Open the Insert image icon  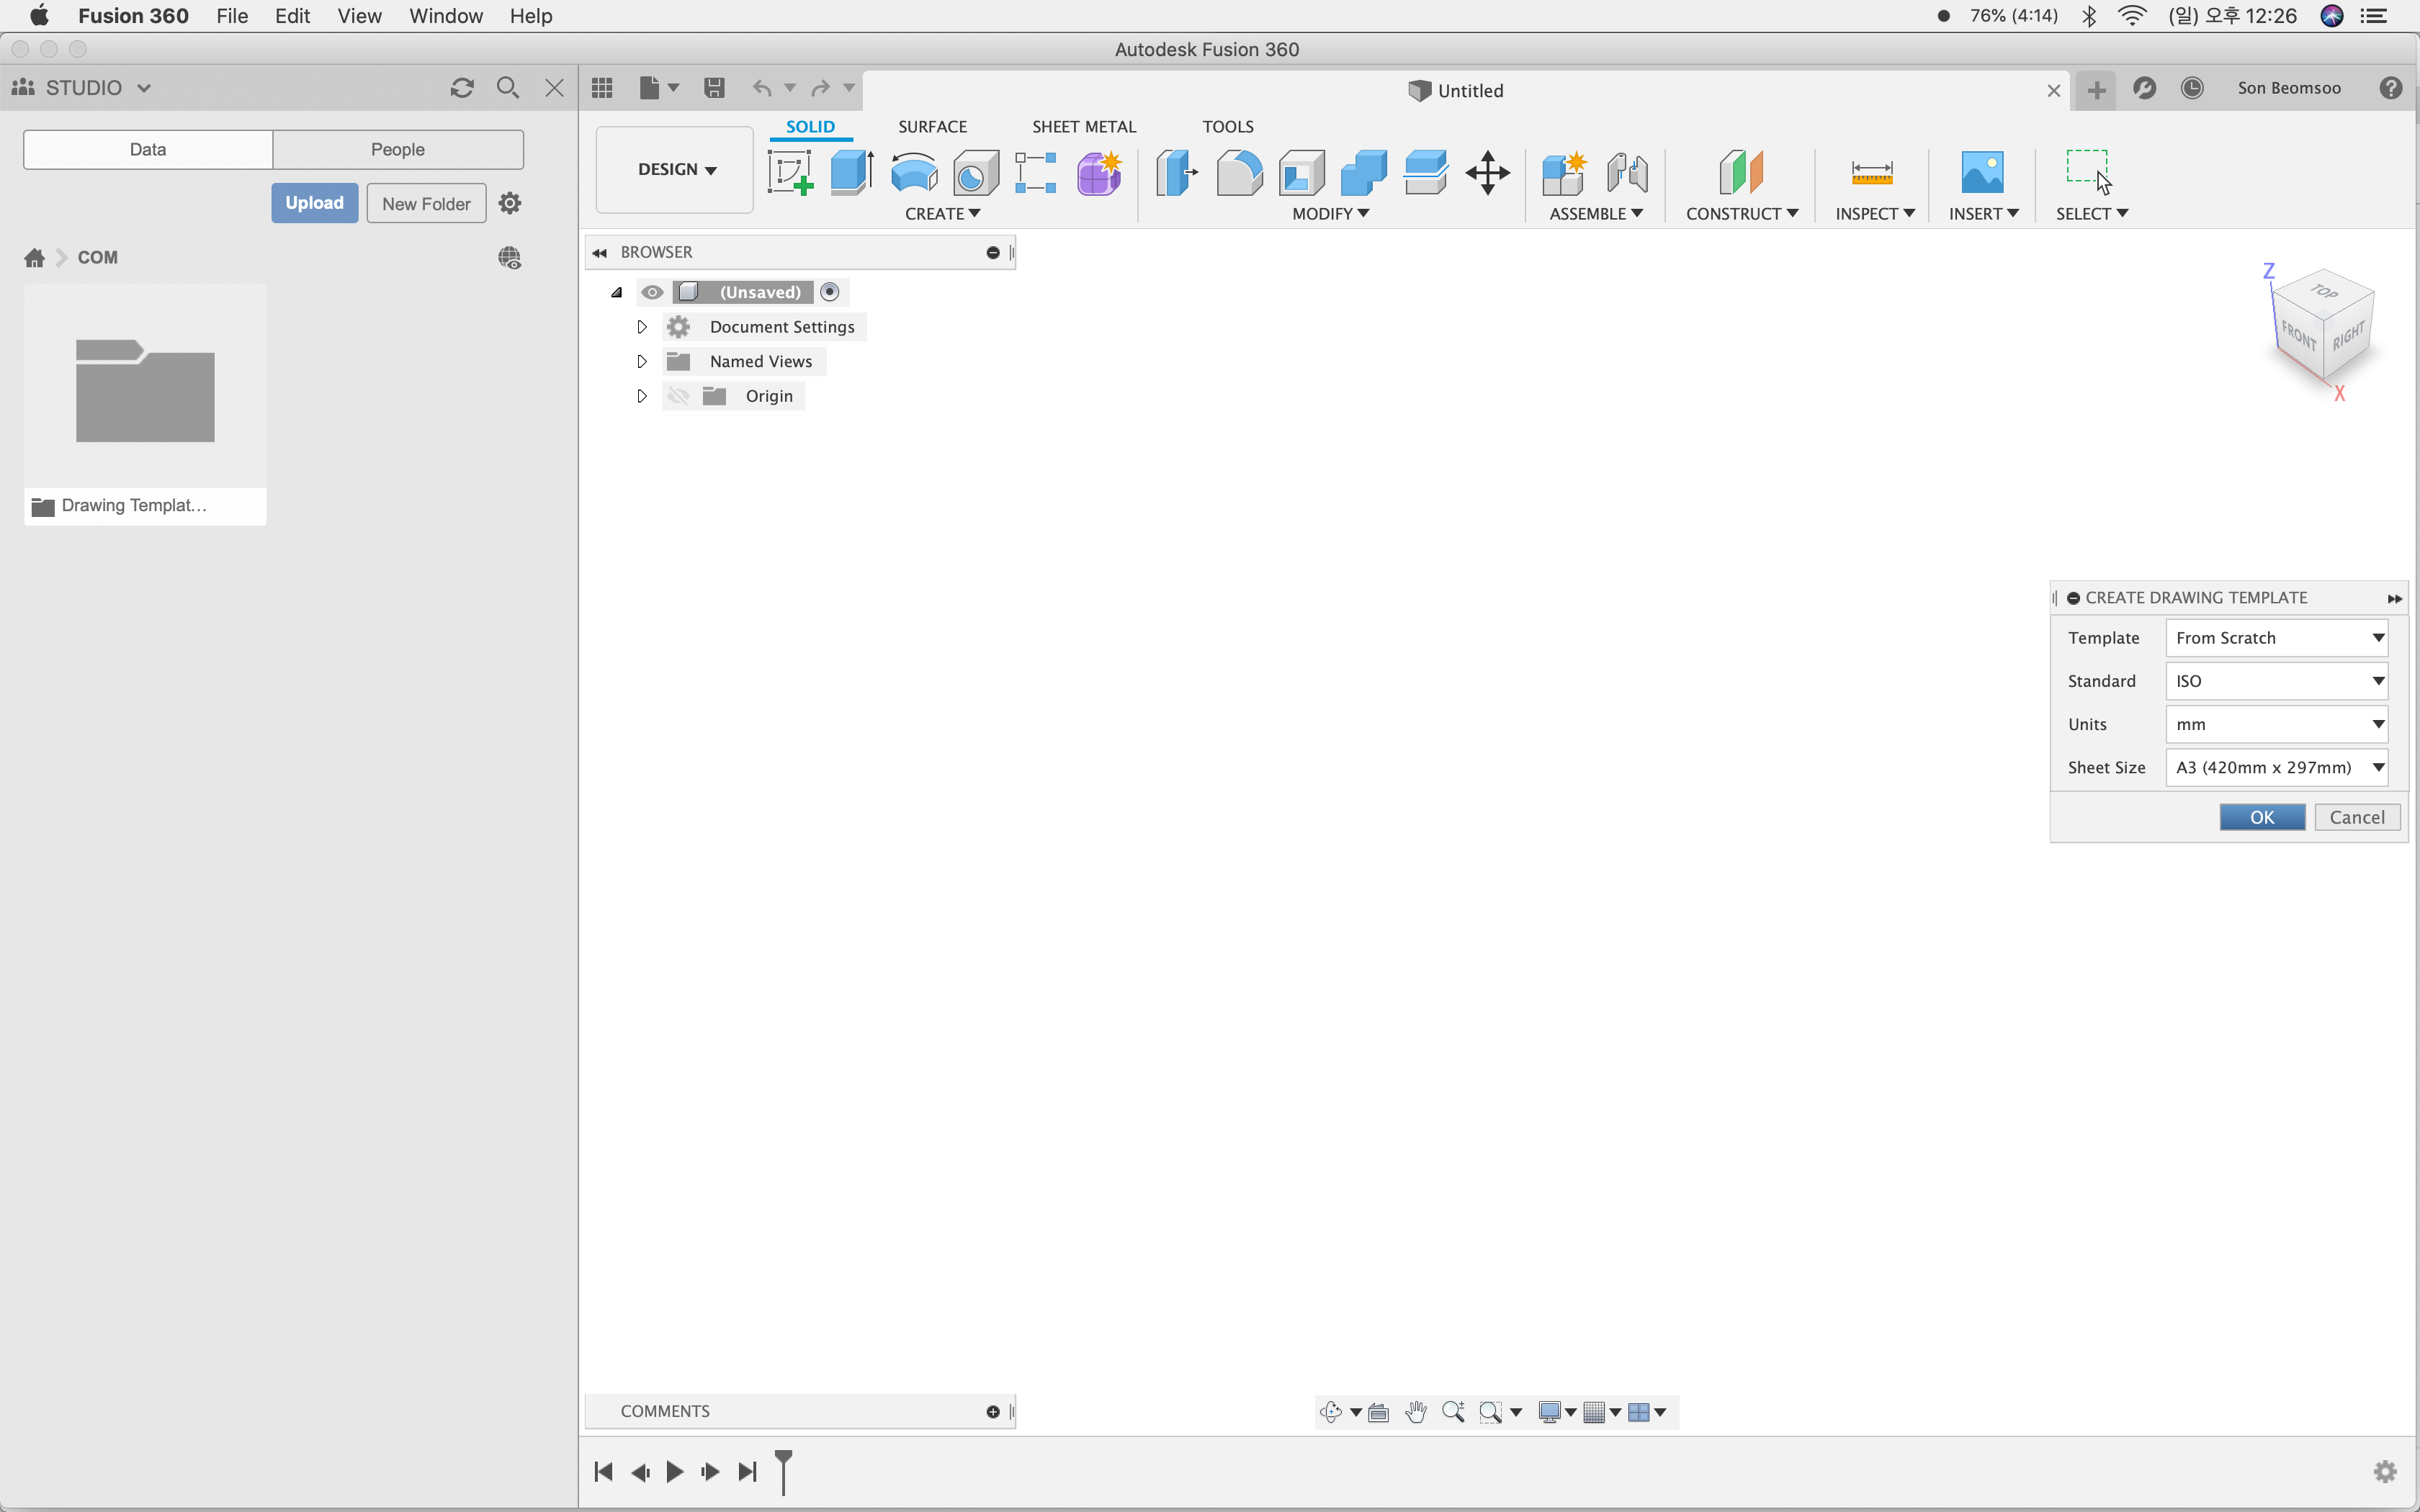coord(1981,172)
